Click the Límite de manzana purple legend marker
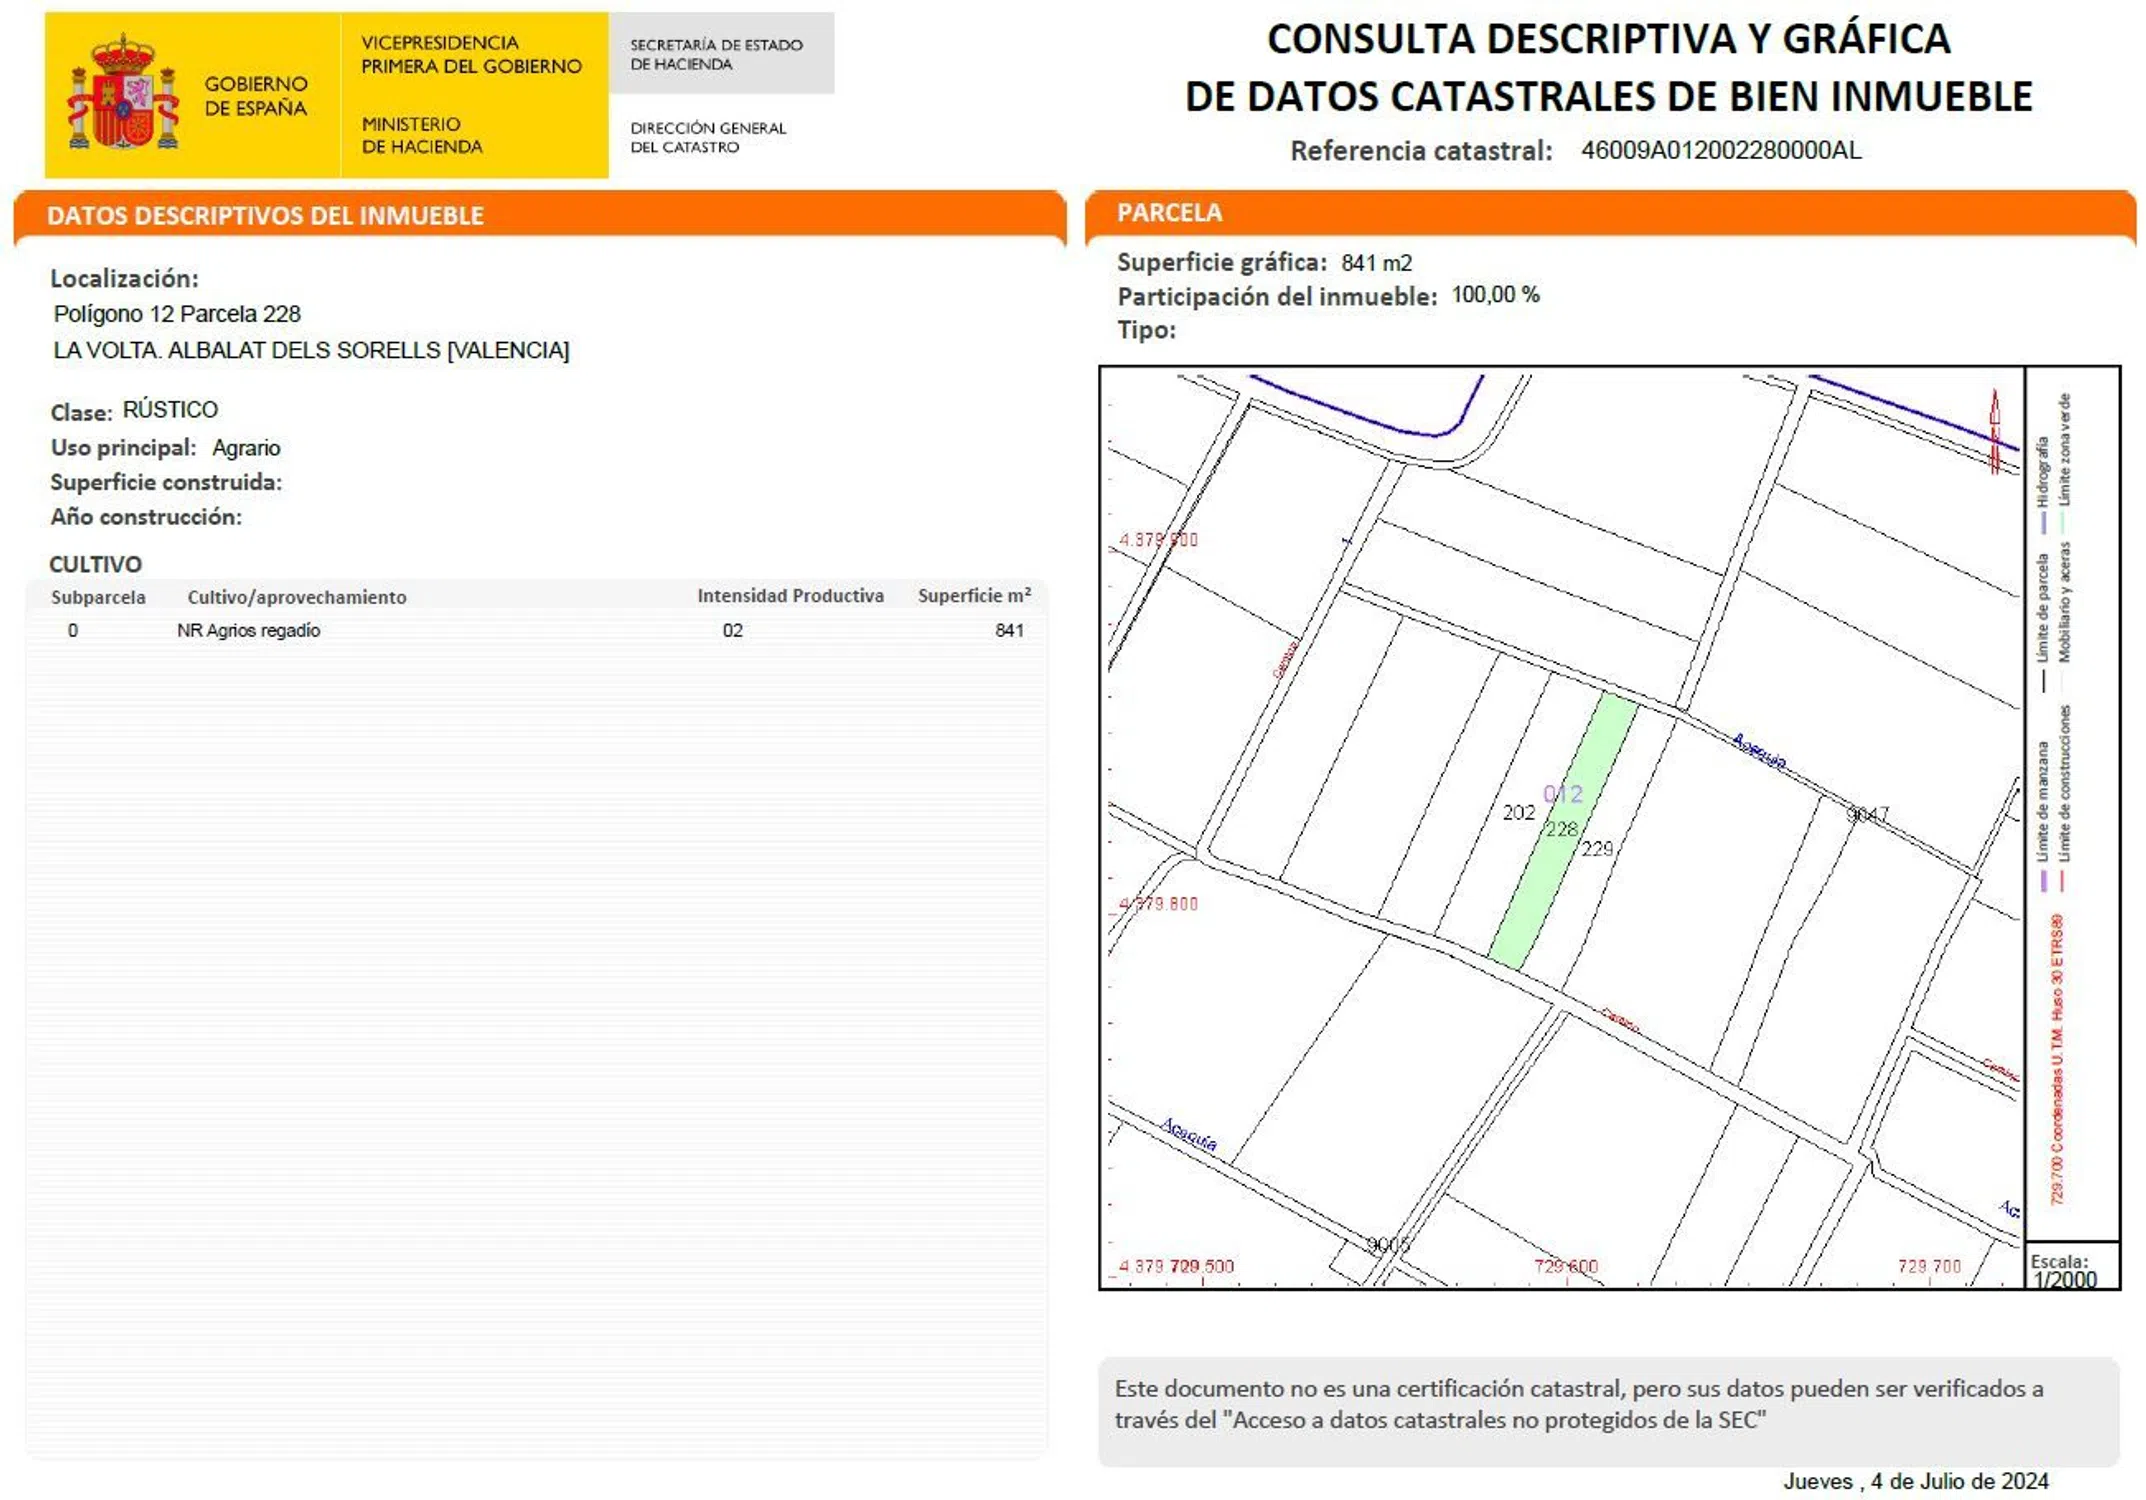This screenshot has width=2146, height=1500. pyautogui.click(x=2043, y=881)
